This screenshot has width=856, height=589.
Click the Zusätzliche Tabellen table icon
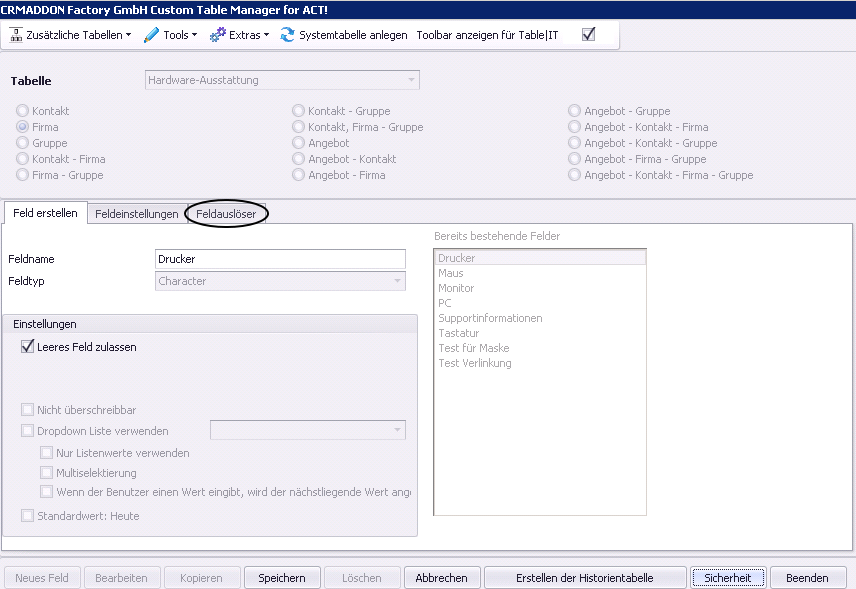point(16,35)
